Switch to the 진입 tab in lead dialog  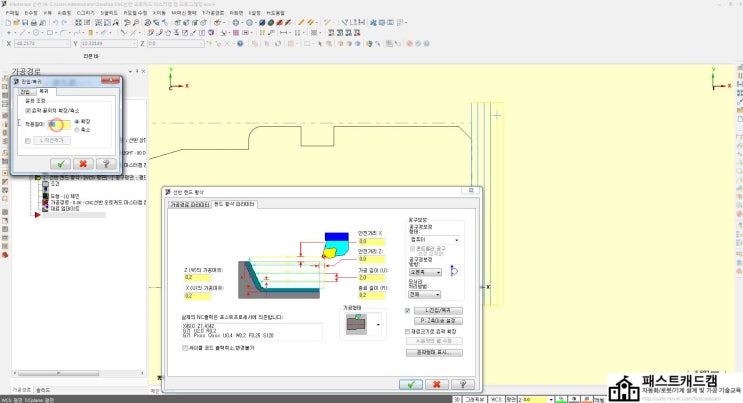26,91
